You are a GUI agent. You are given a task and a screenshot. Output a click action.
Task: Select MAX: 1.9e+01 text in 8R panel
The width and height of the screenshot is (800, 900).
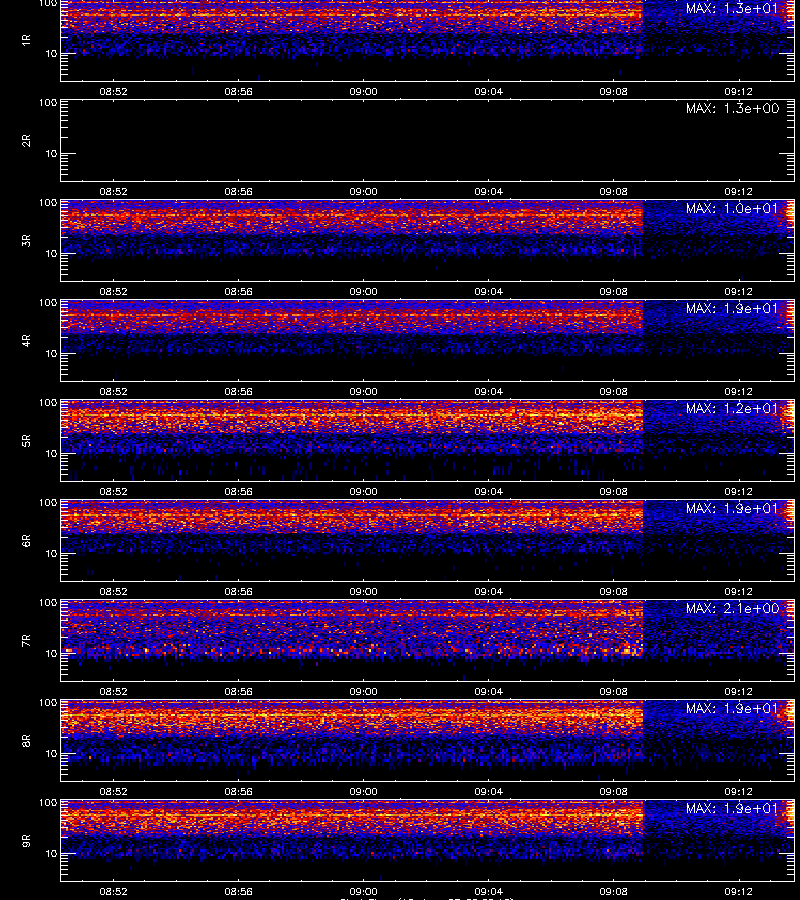(x=732, y=708)
